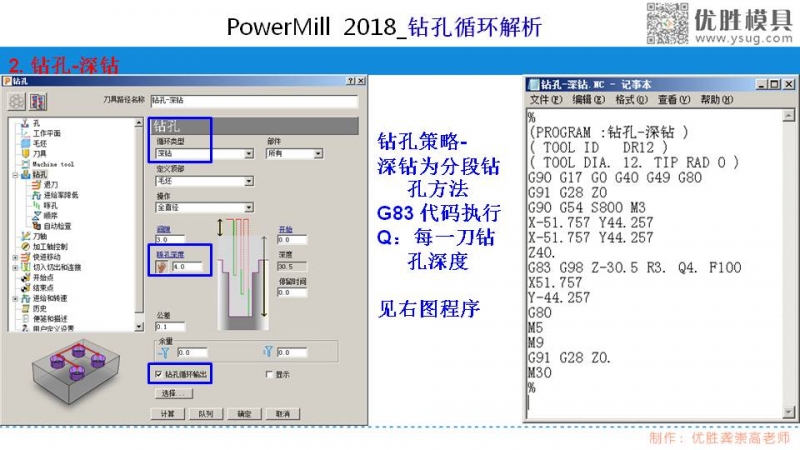Click the 取消 button
Image resolution: width=800 pixels, height=450 pixels.
(x=283, y=414)
